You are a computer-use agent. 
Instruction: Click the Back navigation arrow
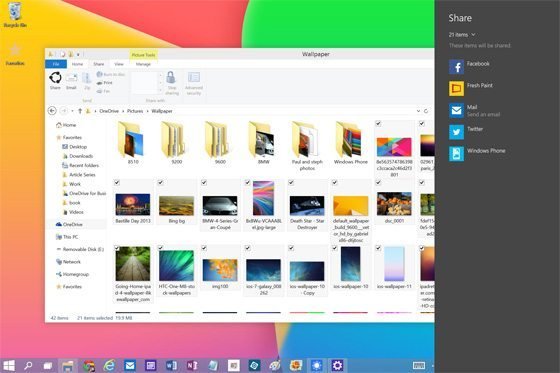click(52, 111)
